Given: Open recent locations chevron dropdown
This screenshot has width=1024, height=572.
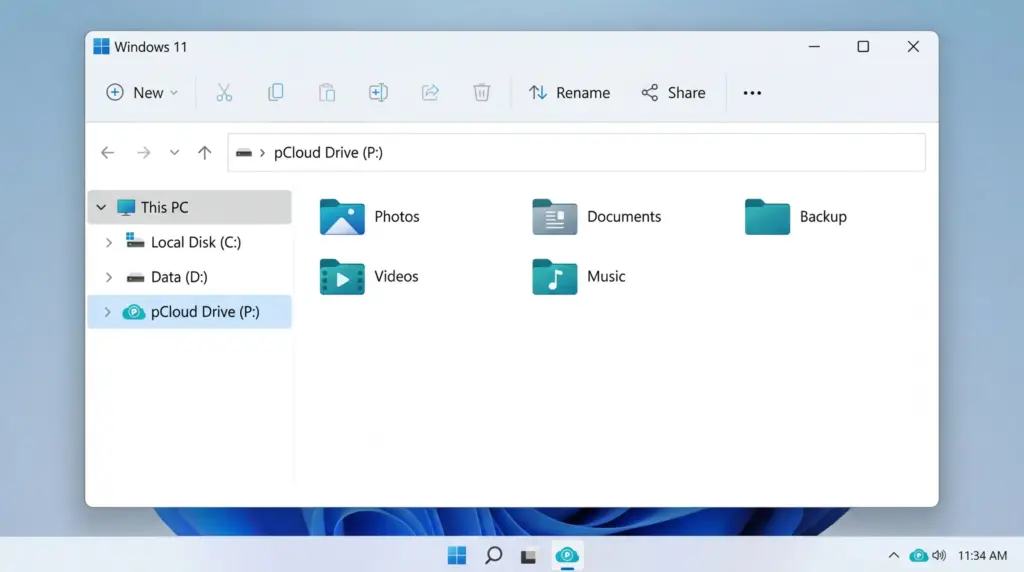Looking at the screenshot, I should coord(174,153).
